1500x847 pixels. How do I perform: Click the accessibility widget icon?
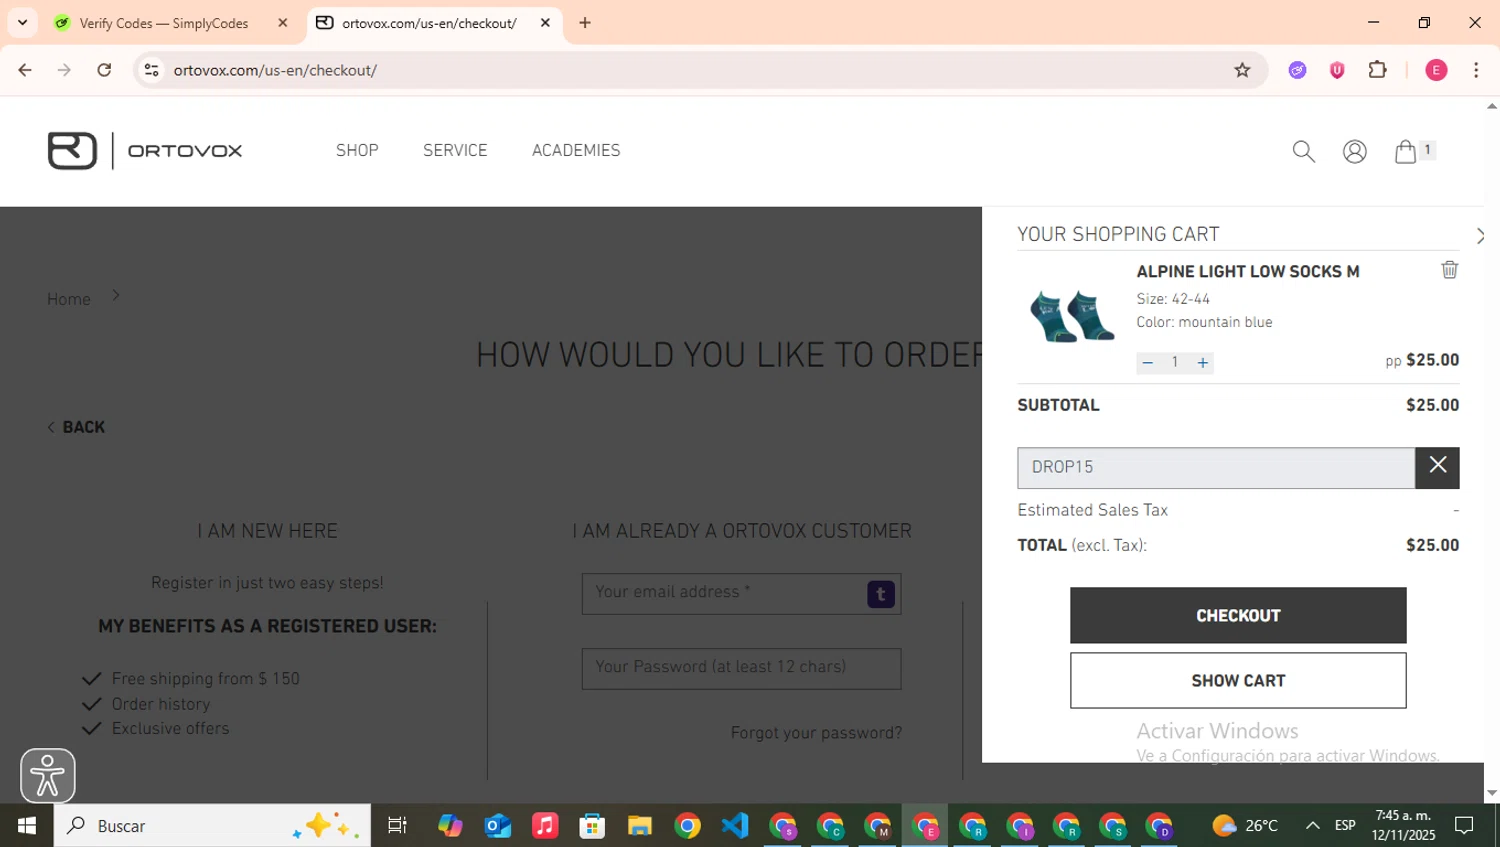[48, 776]
